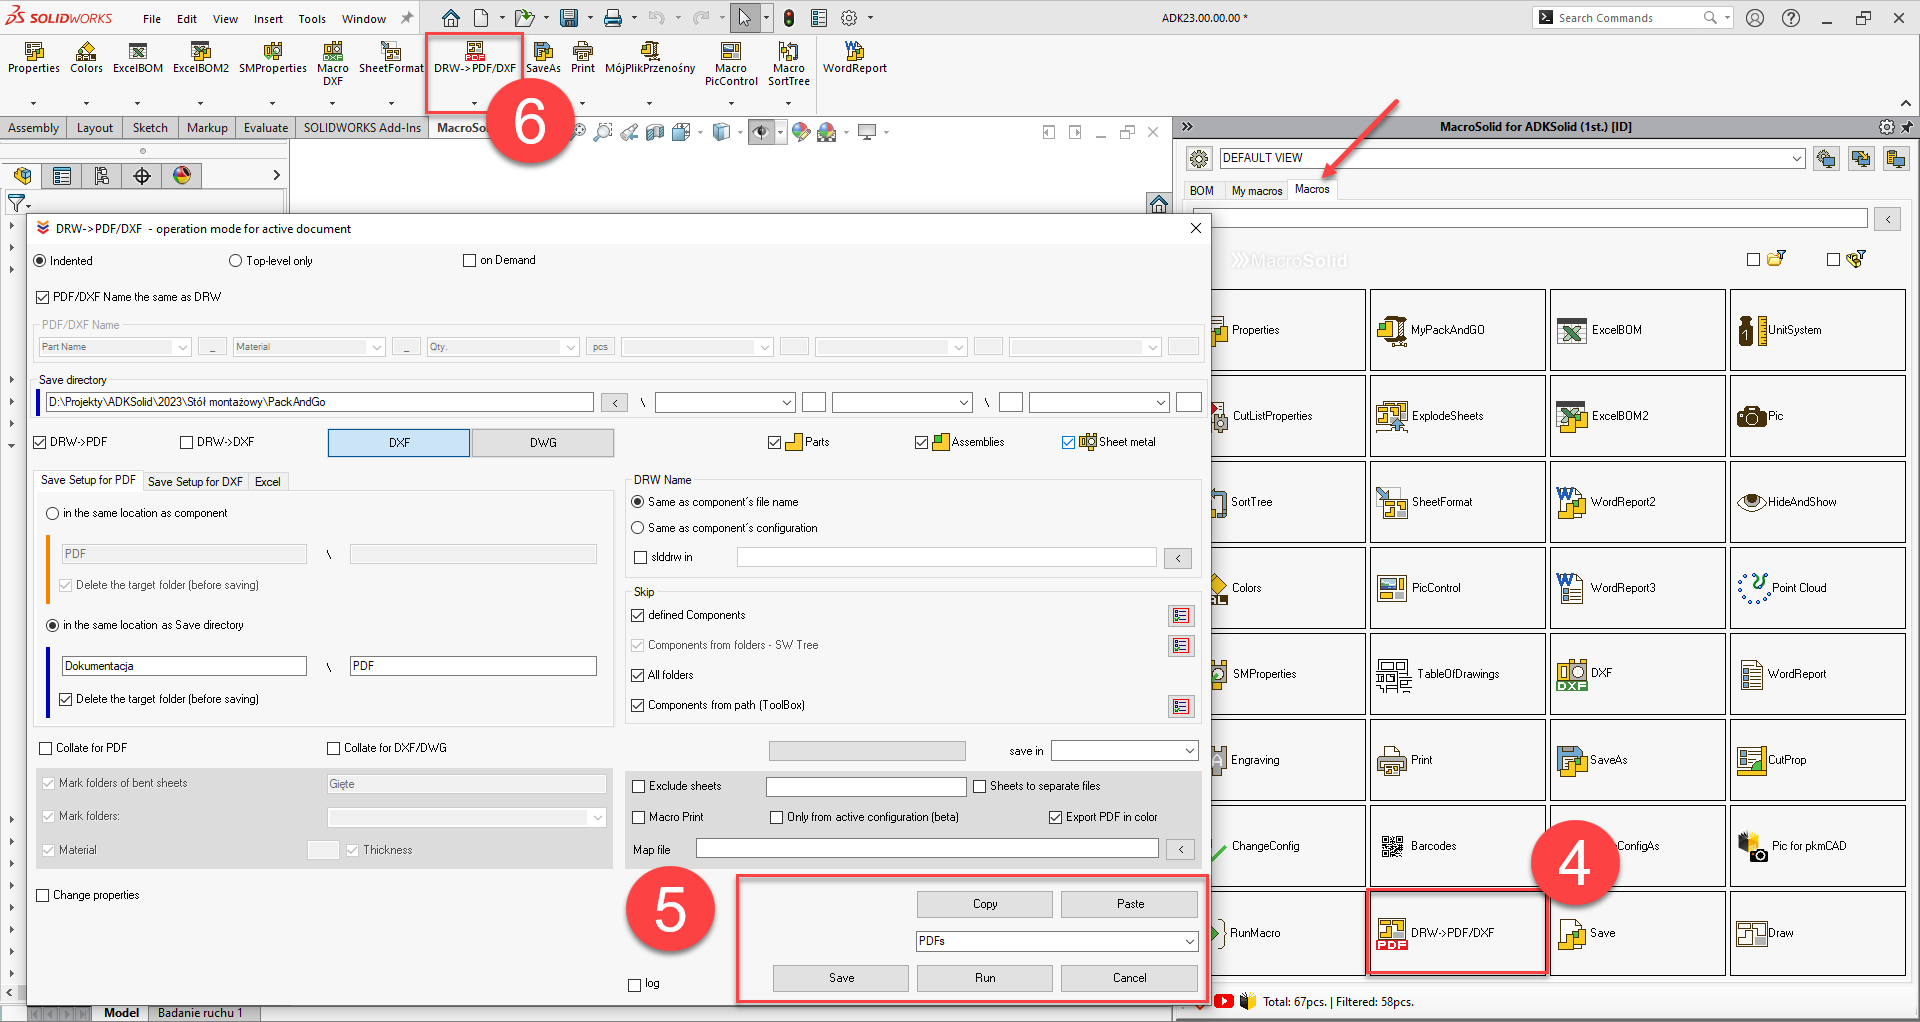Viewport: 1920px width, 1022px height.
Task: Switch to the Save Setup for DXF tab
Action: (195, 482)
